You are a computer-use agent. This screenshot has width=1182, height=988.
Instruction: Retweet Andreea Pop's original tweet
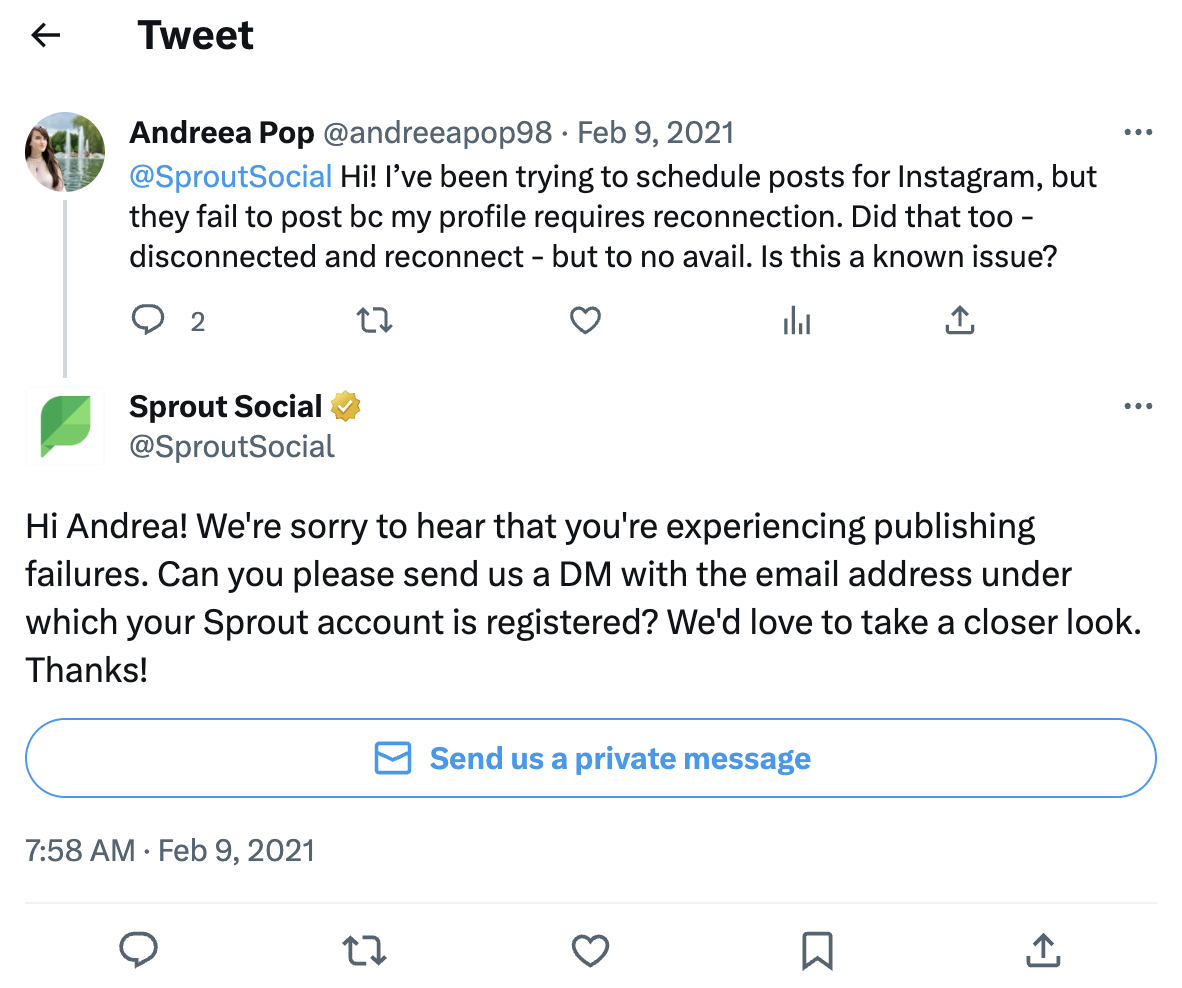coord(375,320)
